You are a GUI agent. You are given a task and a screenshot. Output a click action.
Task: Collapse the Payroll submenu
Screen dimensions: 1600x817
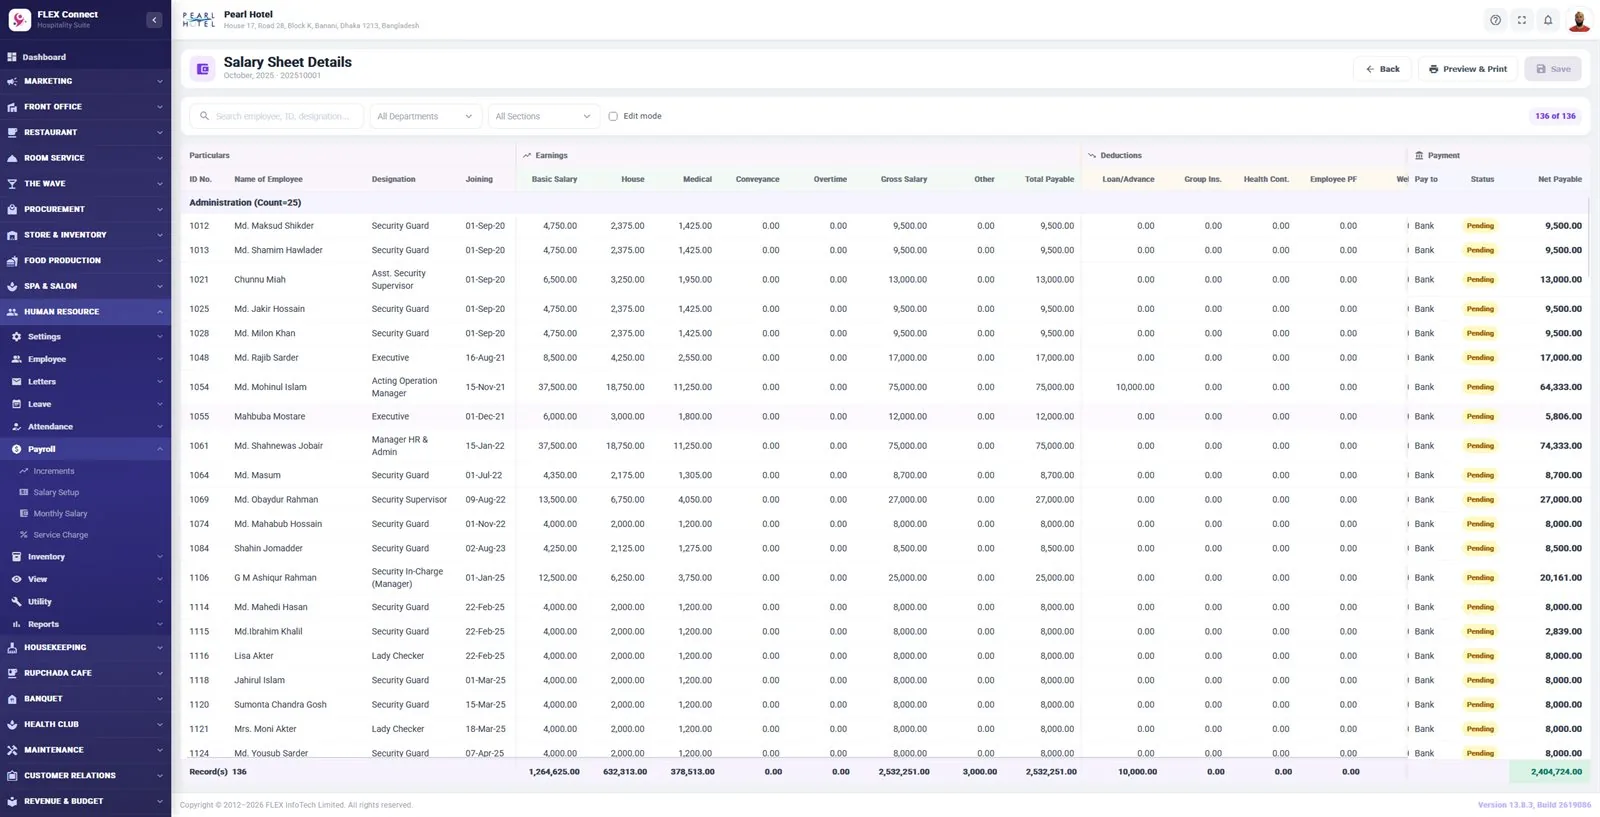(85, 449)
